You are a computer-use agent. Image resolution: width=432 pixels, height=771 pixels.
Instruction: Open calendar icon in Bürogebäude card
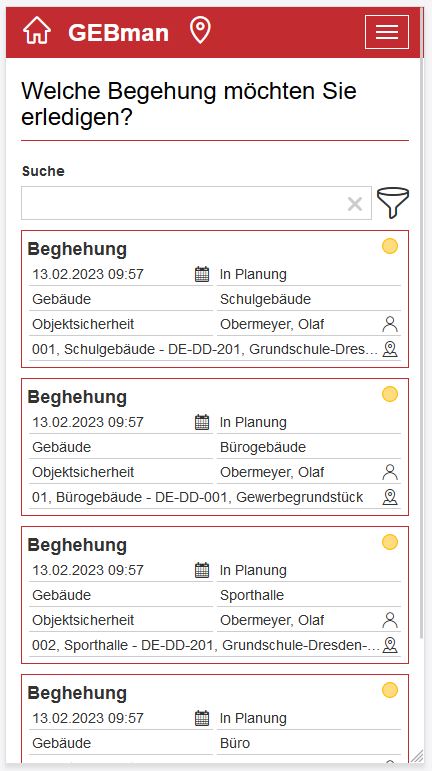[202, 422]
